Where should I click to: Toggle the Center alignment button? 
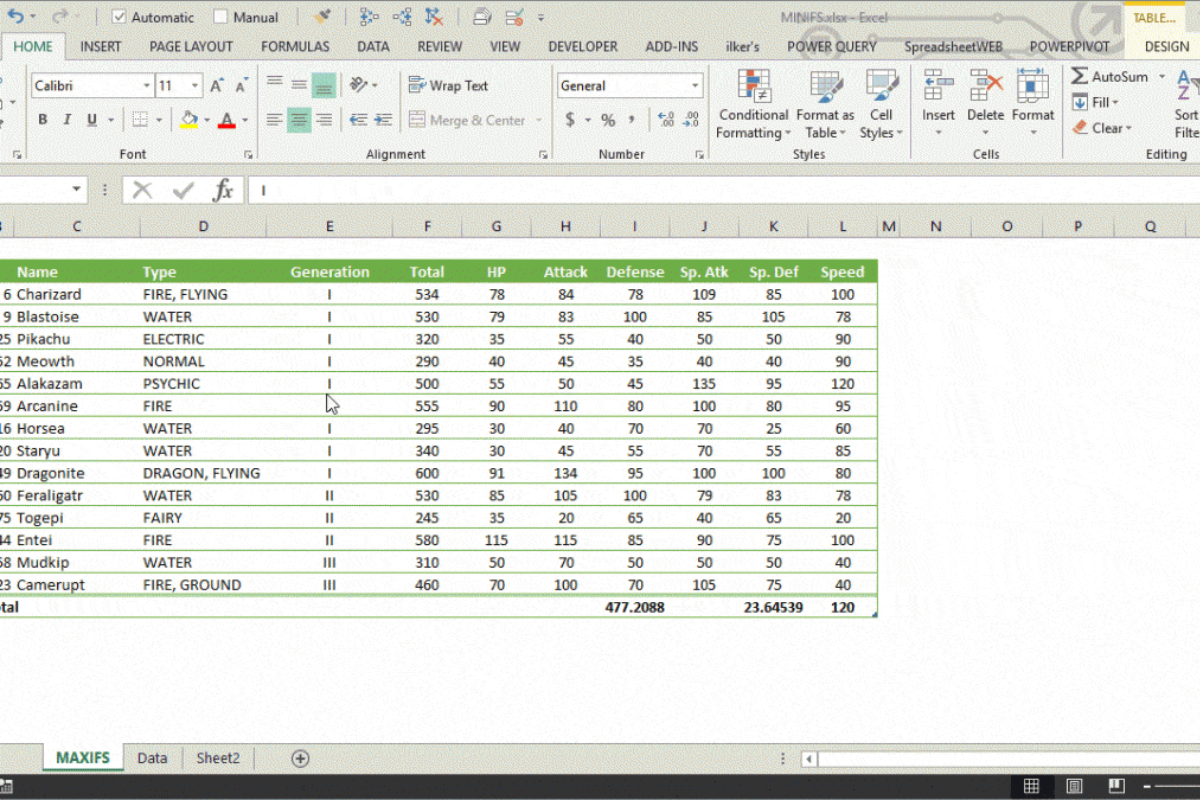point(299,120)
